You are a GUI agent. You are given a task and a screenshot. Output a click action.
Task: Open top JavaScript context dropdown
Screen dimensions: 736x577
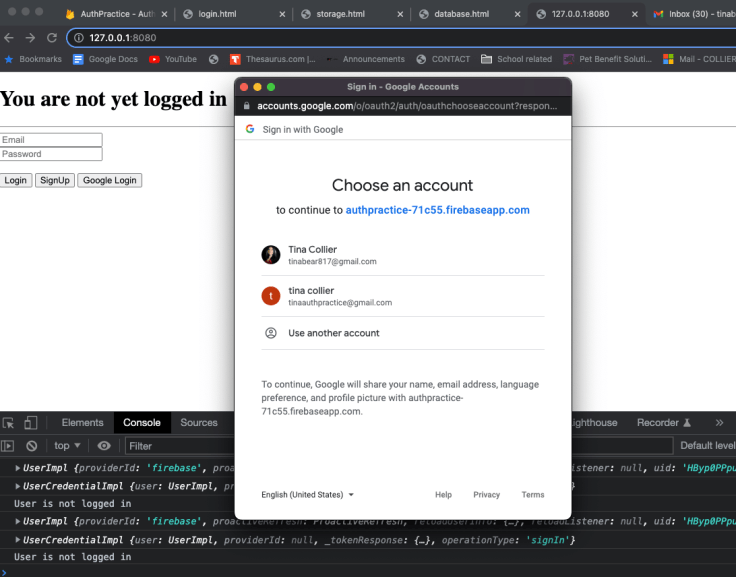coord(67,446)
